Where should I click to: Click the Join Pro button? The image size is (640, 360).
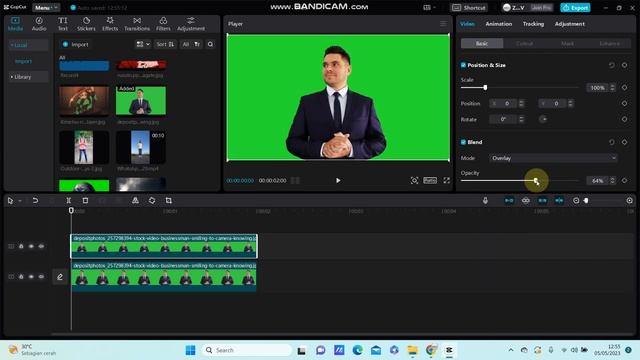tap(541, 8)
